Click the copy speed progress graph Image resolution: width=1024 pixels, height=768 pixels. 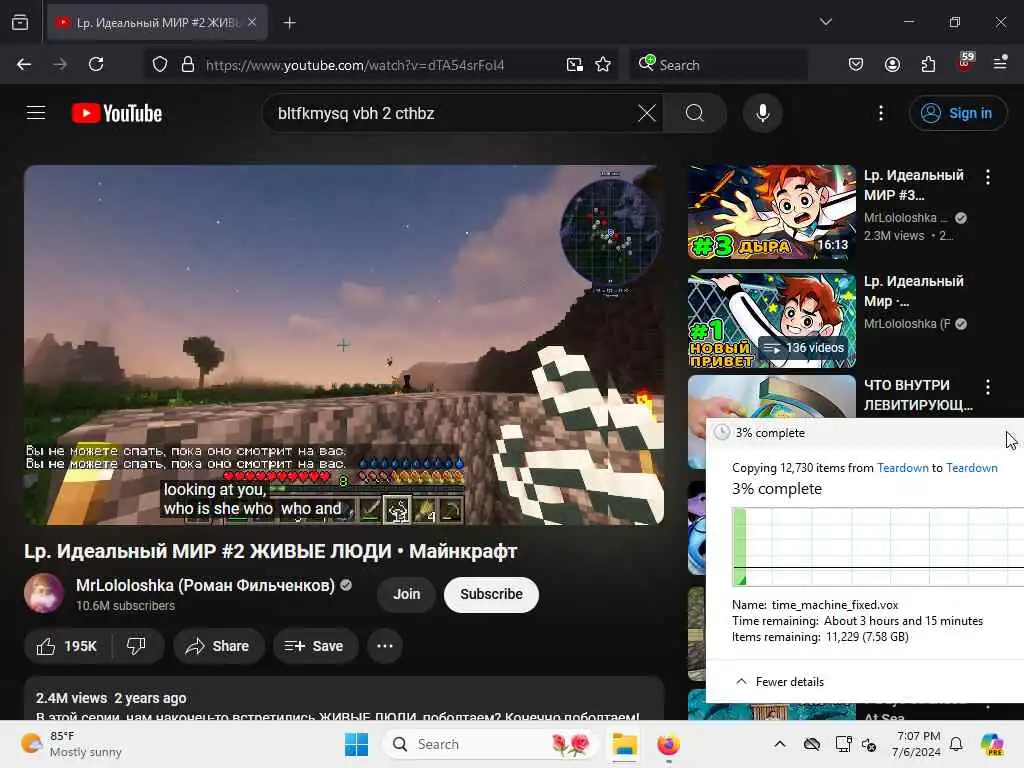pyautogui.click(x=878, y=547)
